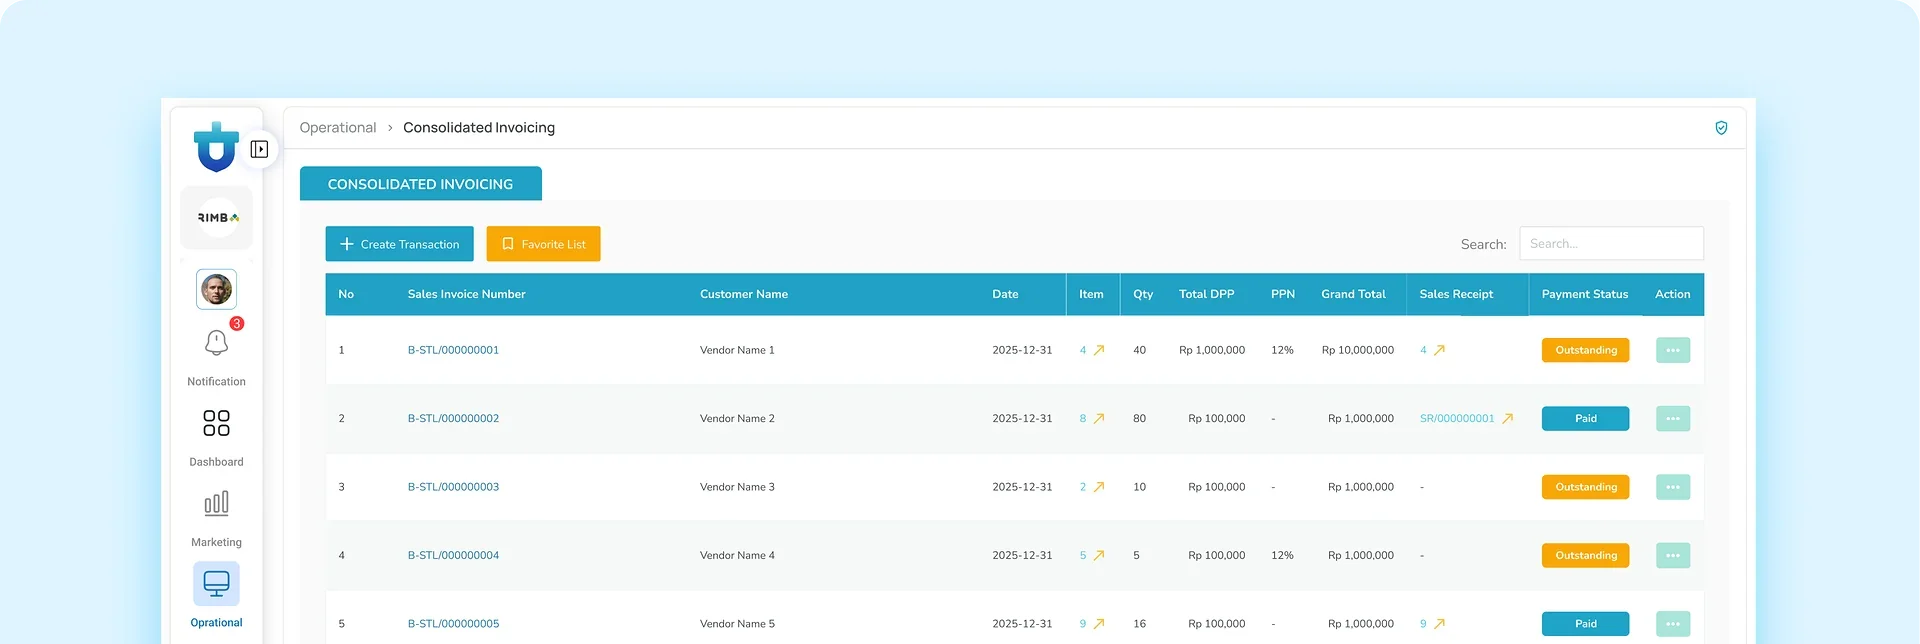This screenshot has height=644, width=1920.
Task: Click the Create Transaction button
Action: 400,244
